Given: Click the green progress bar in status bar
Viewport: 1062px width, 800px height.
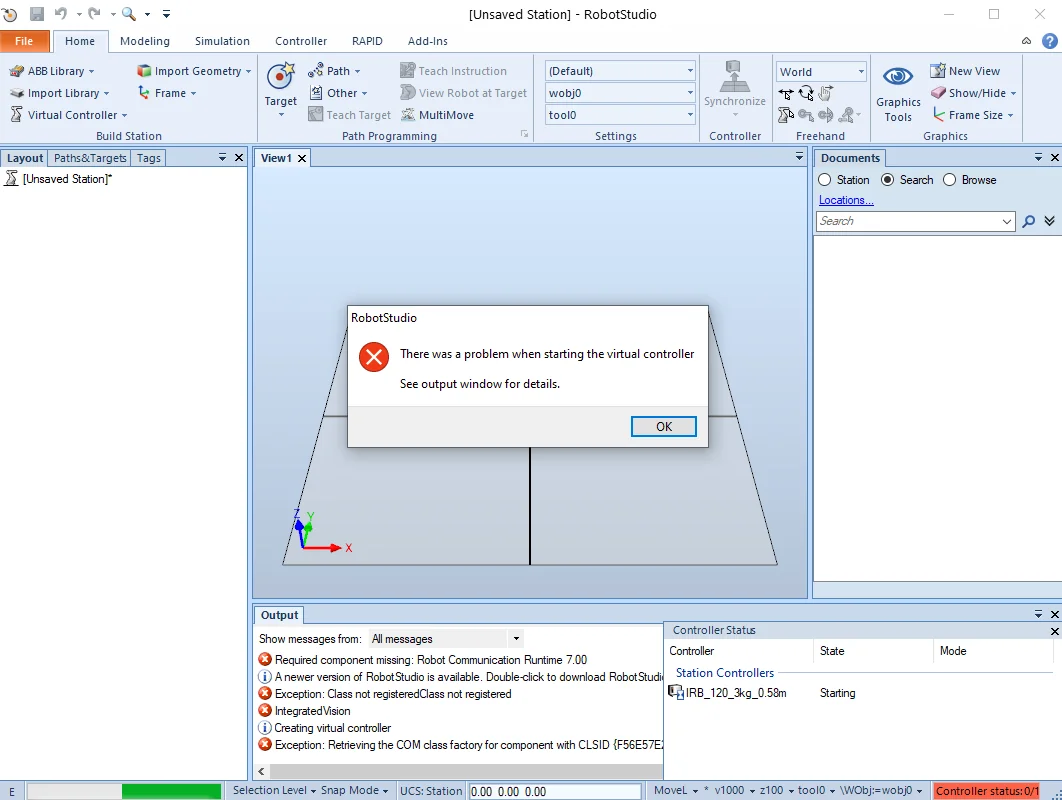Looking at the screenshot, I should pyautogui.click(x=171, y=791).
